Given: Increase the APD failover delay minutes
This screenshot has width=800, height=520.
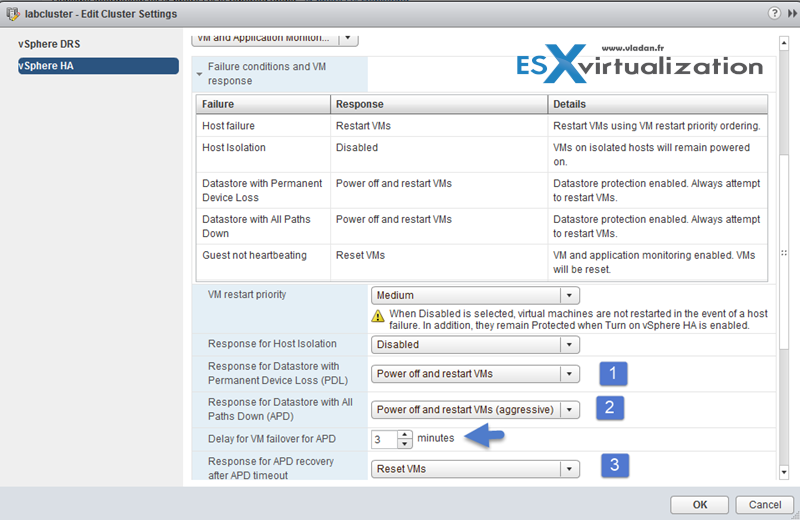Looking at the screenshot, I should (405, 435).
